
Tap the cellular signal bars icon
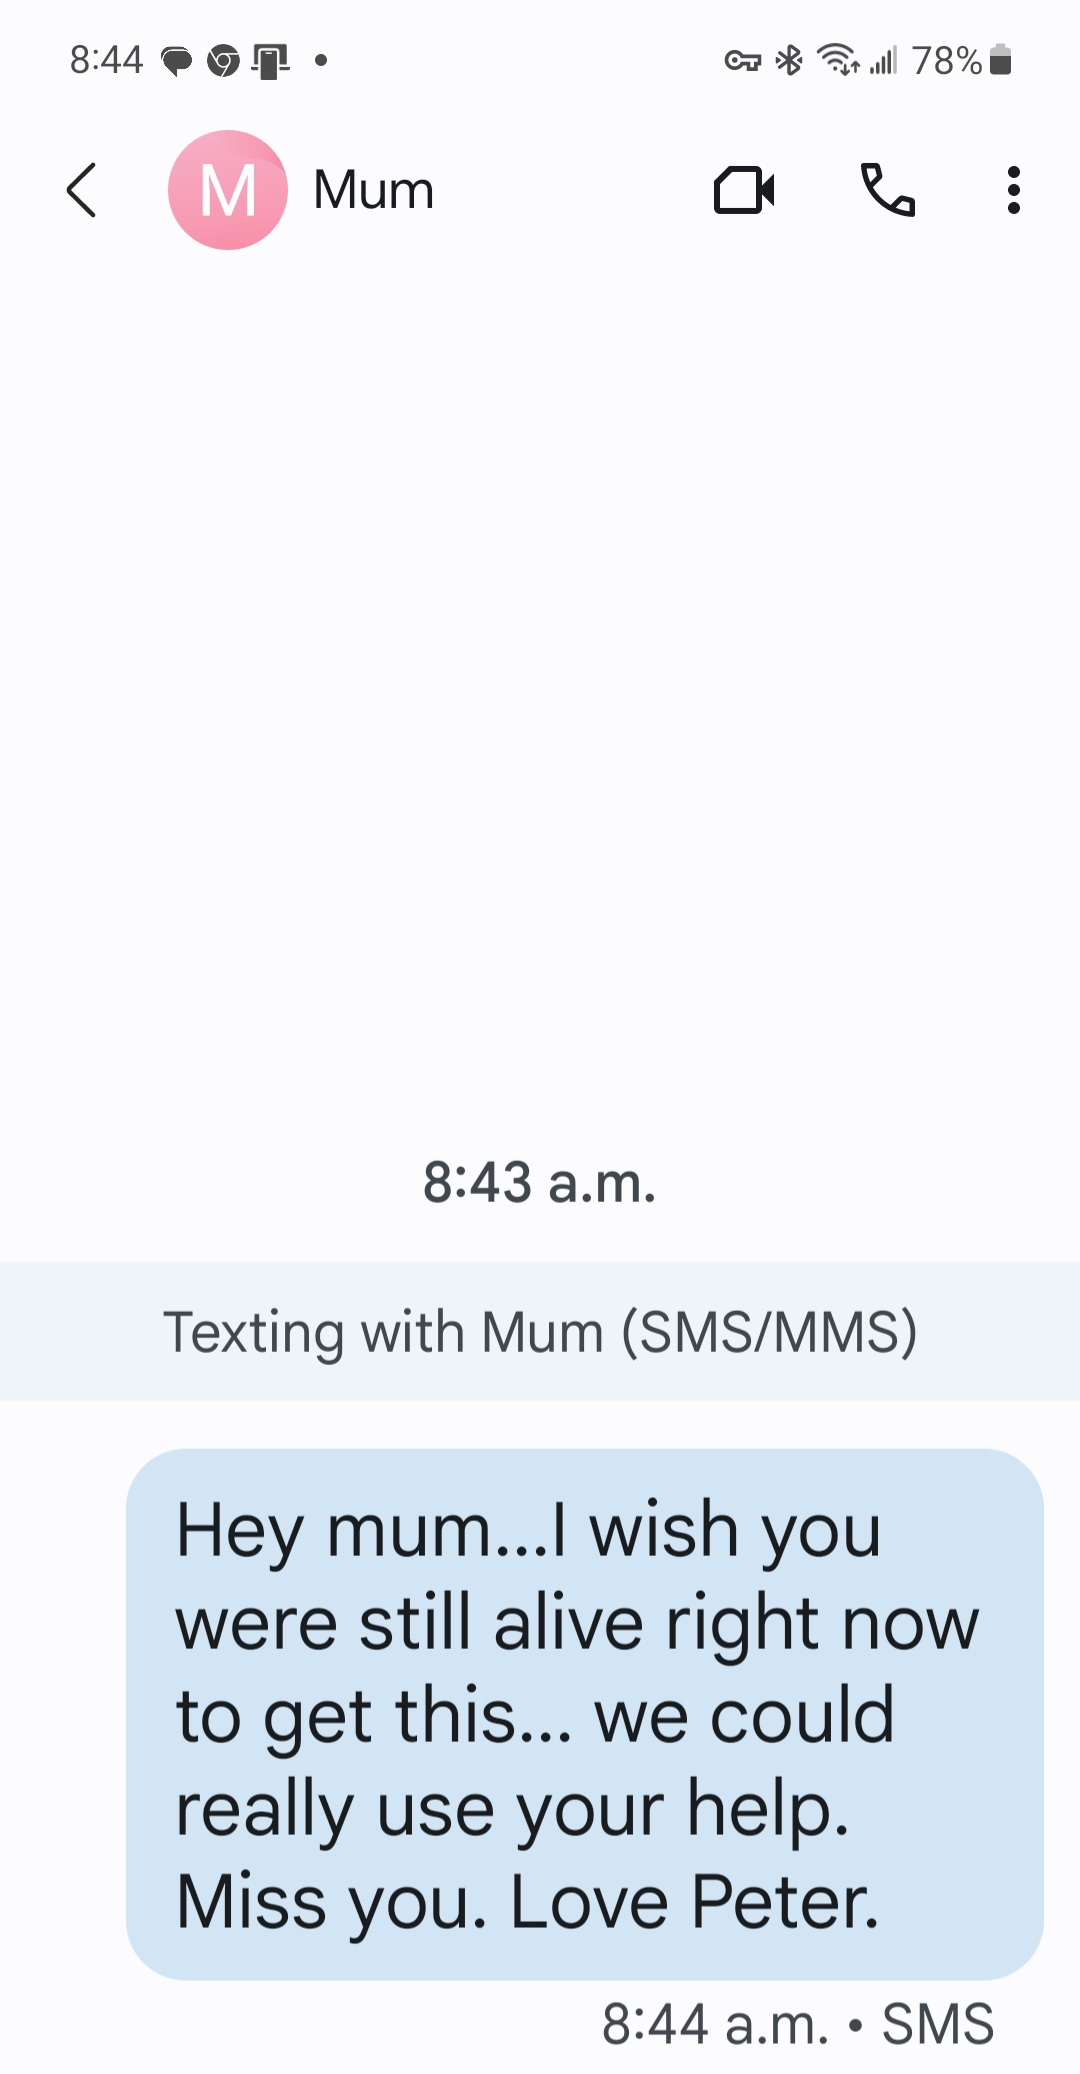(x=883, y=61)
